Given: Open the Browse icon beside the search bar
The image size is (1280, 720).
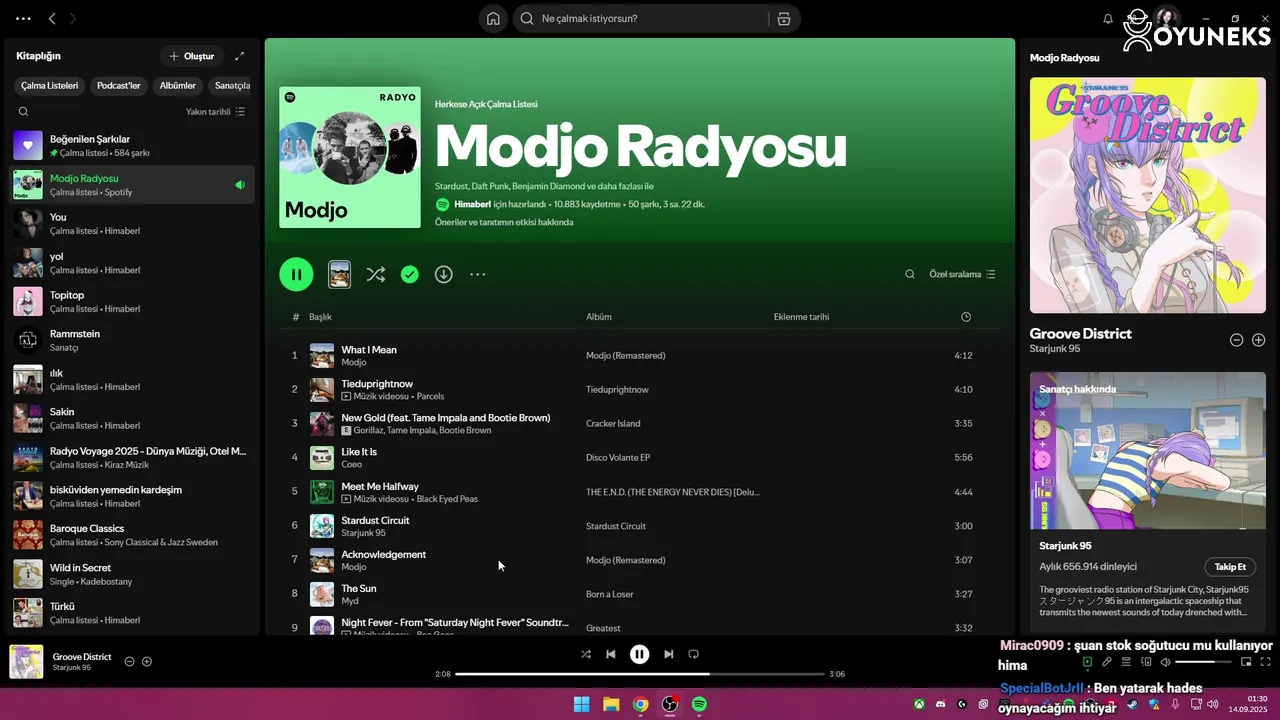Looking at the screenshot, I should point(784,19).
